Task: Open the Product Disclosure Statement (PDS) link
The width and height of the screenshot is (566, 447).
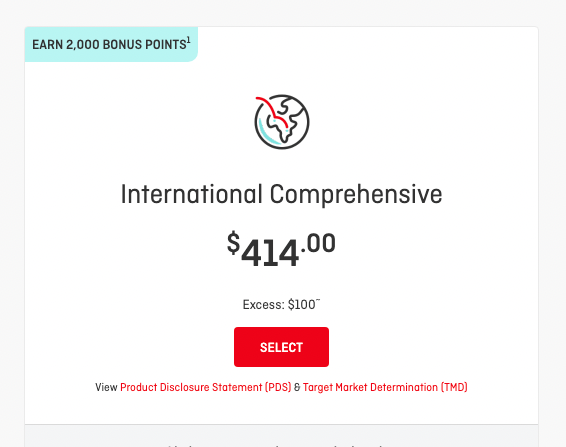Action: click(x=205, y=387)
